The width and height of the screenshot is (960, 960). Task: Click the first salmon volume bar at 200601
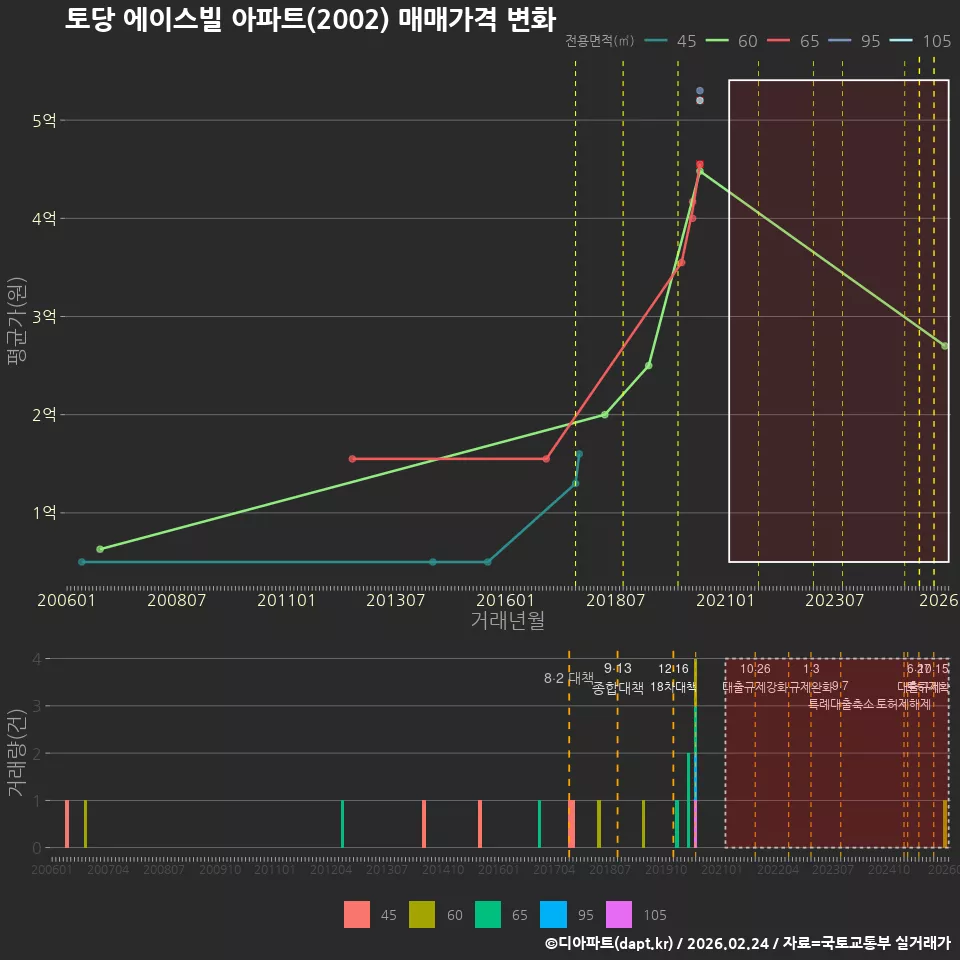pyautogui.click(x=67, y=824)
